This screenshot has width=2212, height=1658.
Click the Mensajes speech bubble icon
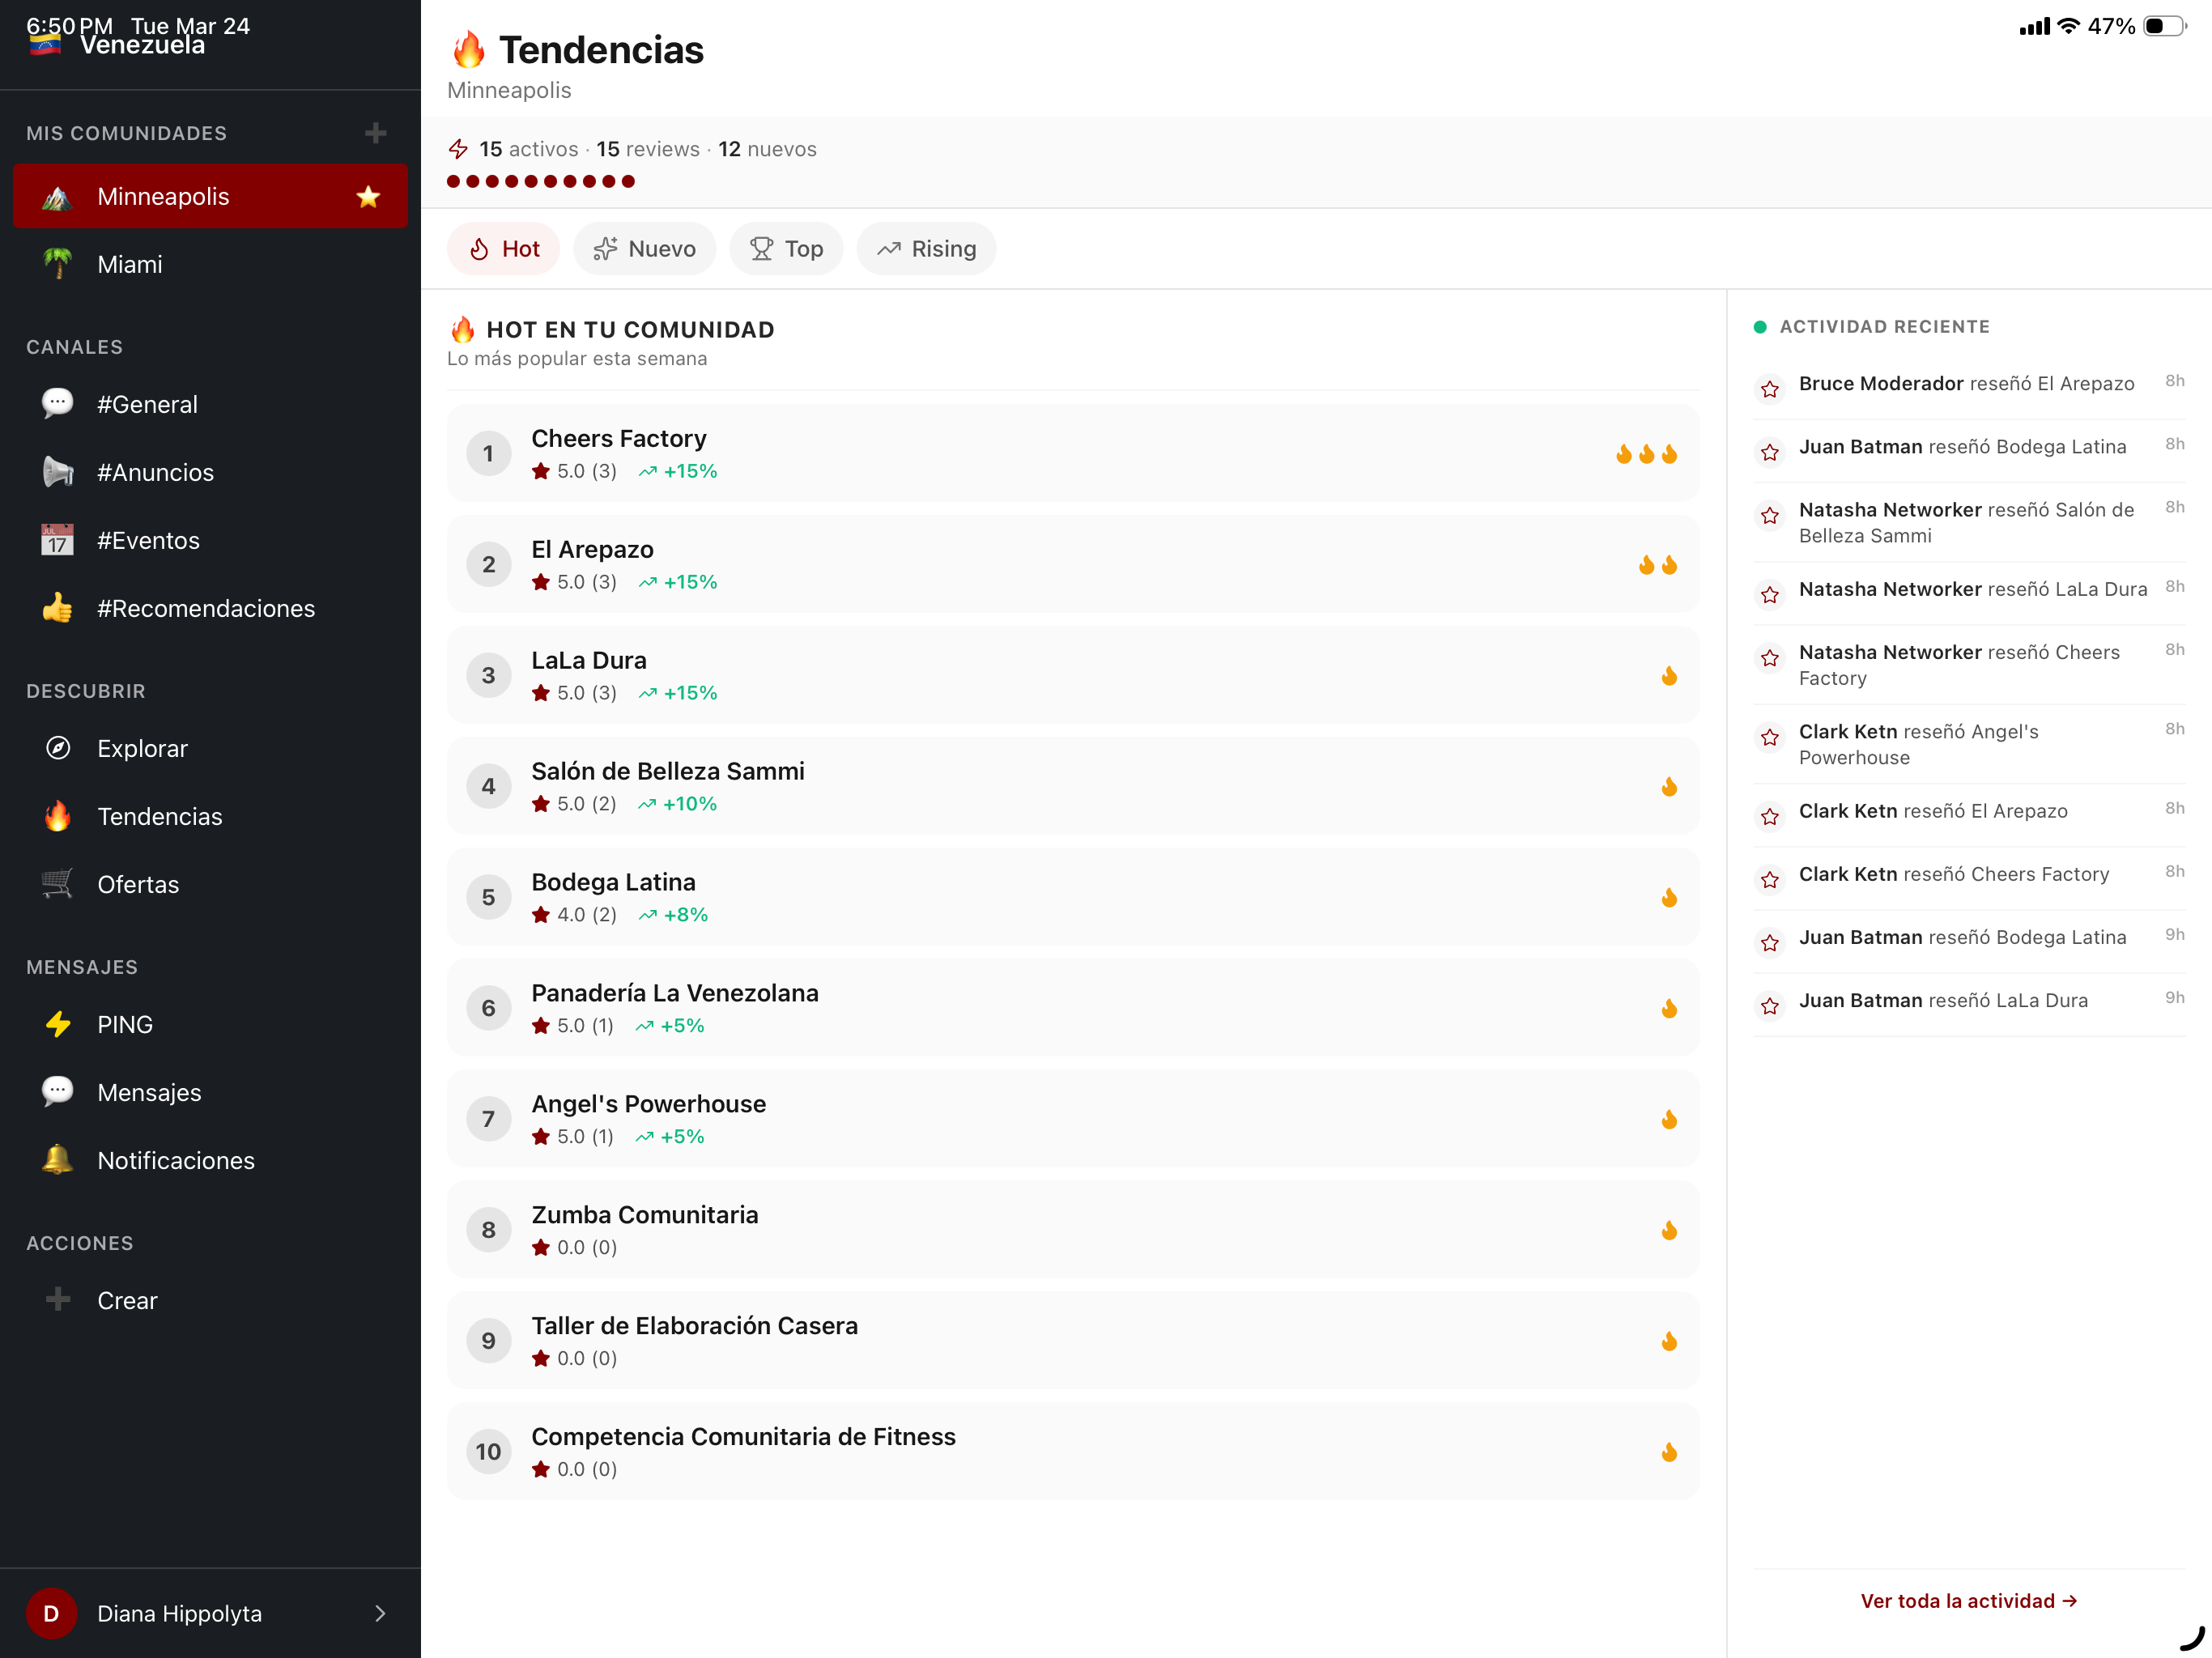58,1092
